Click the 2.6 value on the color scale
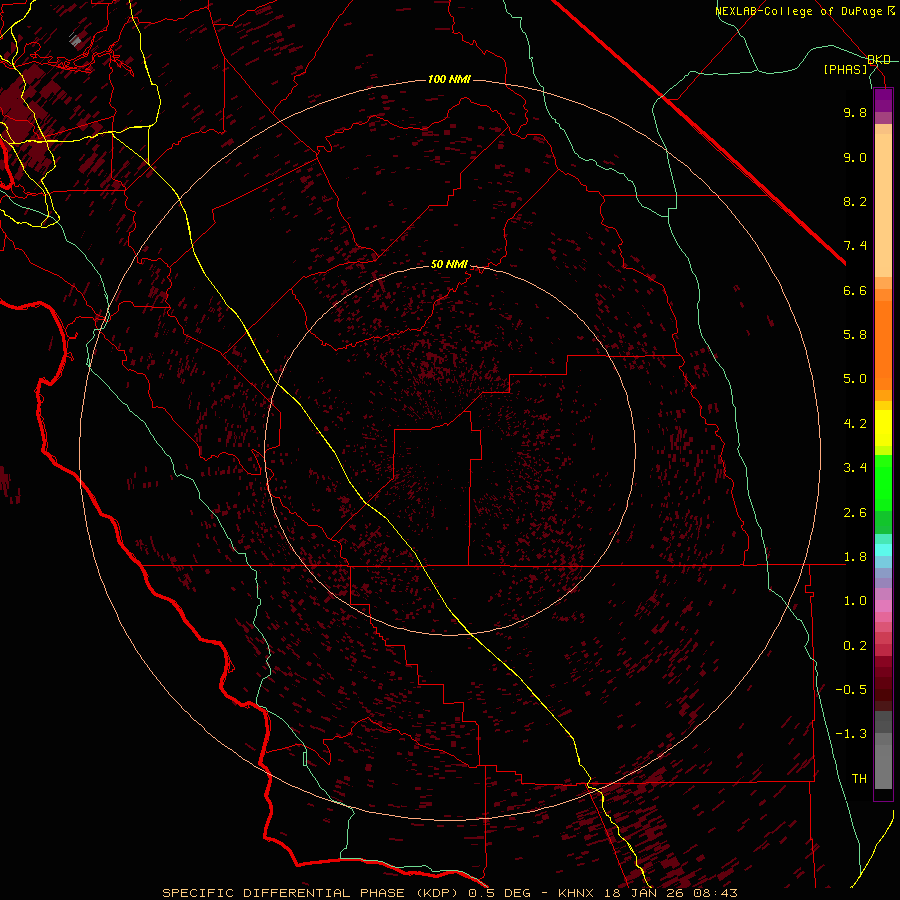This screenshot has height=900, width=900. [855, 513]
